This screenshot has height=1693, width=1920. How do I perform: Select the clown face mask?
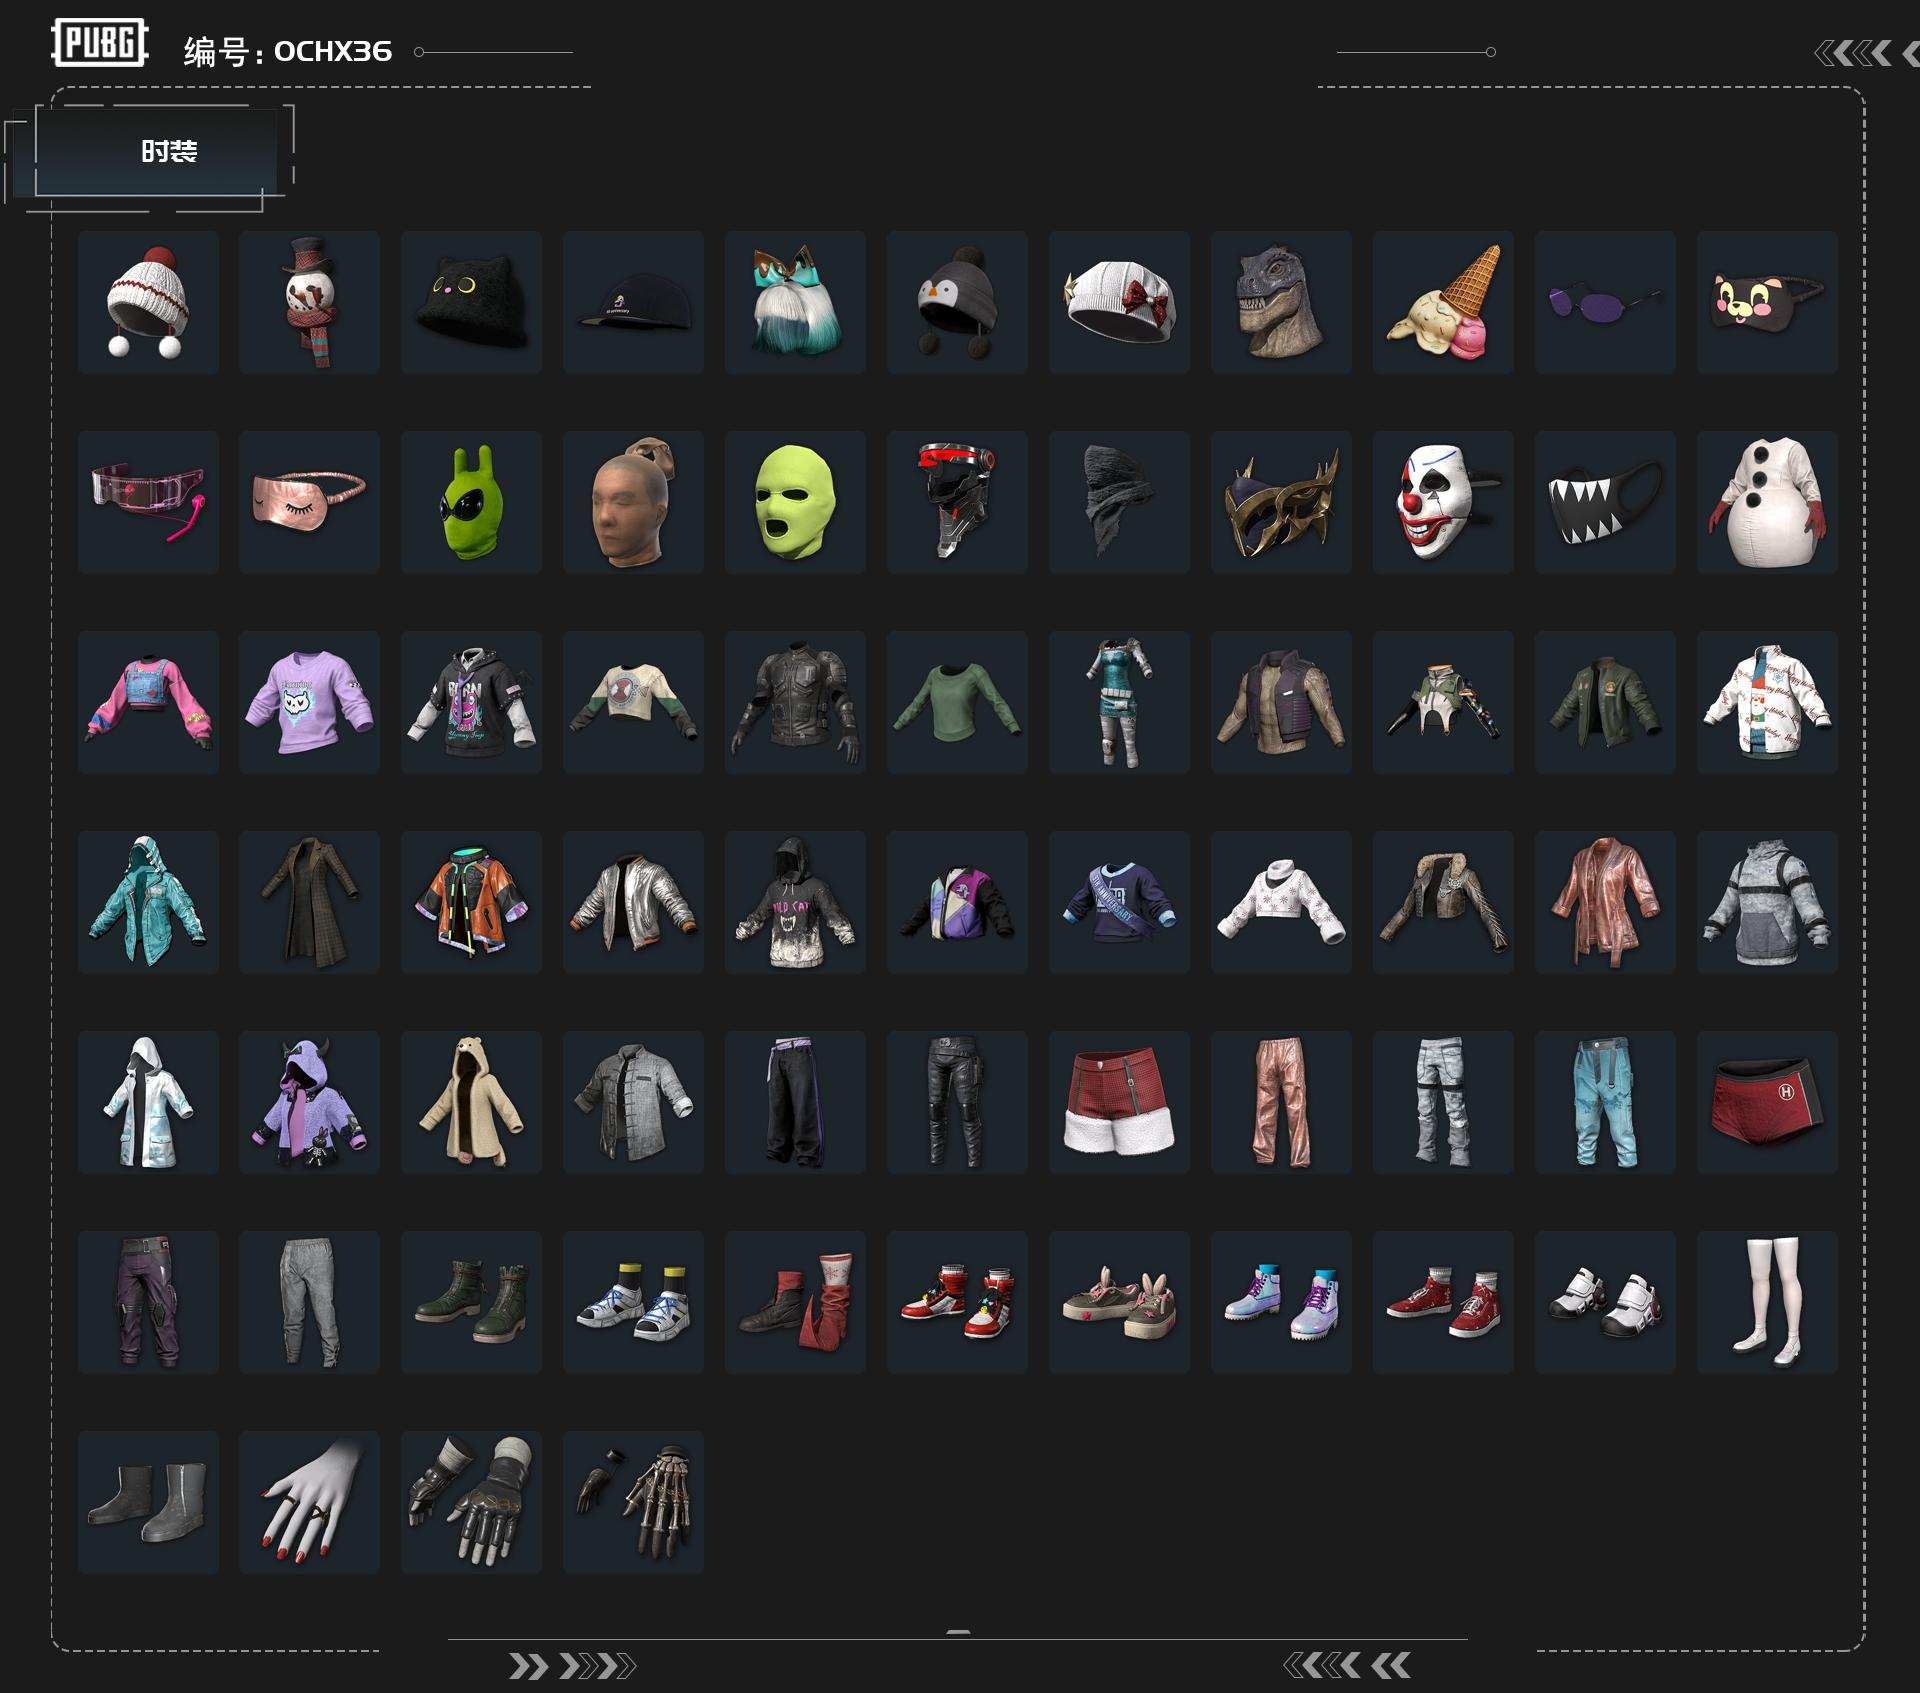click(x=1443, y=502)
